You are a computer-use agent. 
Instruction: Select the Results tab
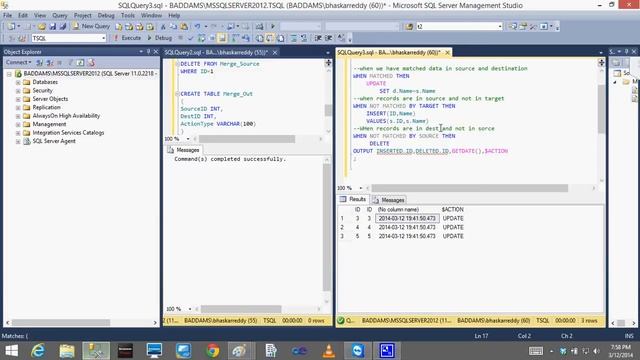[x=353, y=199]
